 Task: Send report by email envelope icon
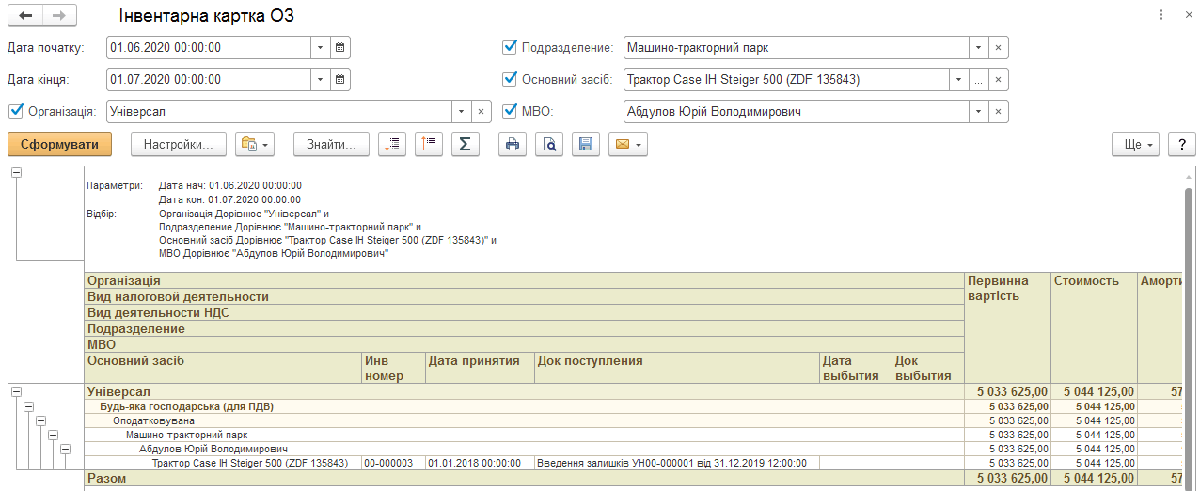coord(627,145)
